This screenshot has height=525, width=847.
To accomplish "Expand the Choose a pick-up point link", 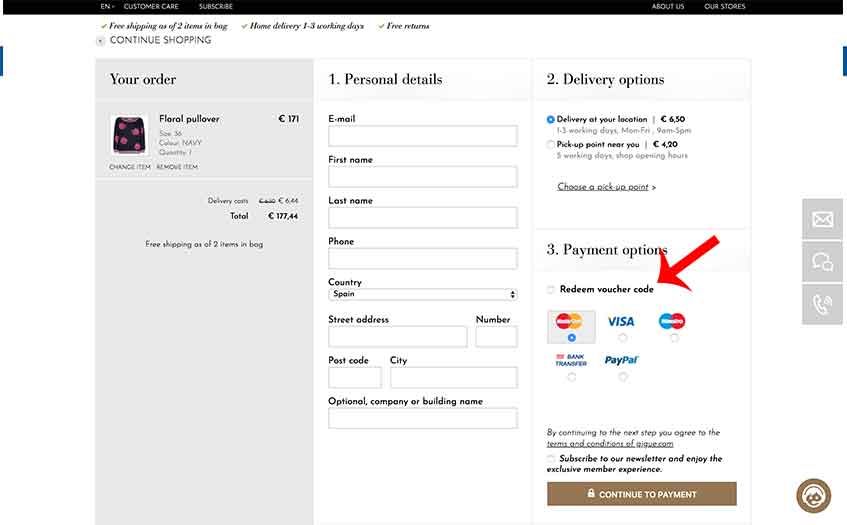I will 606,187.
